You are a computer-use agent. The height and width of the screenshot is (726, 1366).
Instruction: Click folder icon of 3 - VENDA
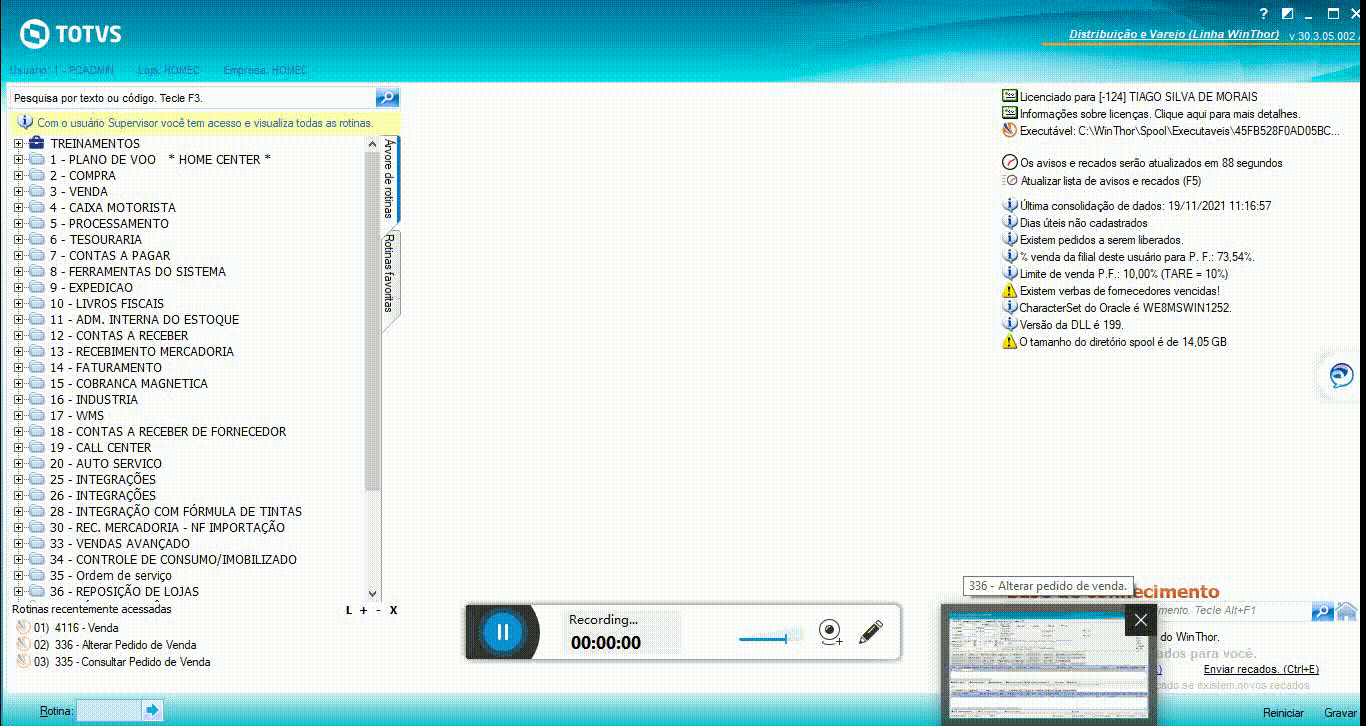(37, 191)
